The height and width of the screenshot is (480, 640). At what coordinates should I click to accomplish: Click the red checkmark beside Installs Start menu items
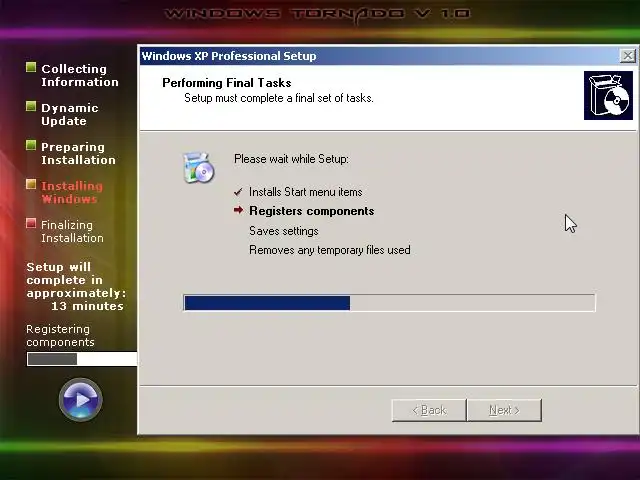coord(238,192)
